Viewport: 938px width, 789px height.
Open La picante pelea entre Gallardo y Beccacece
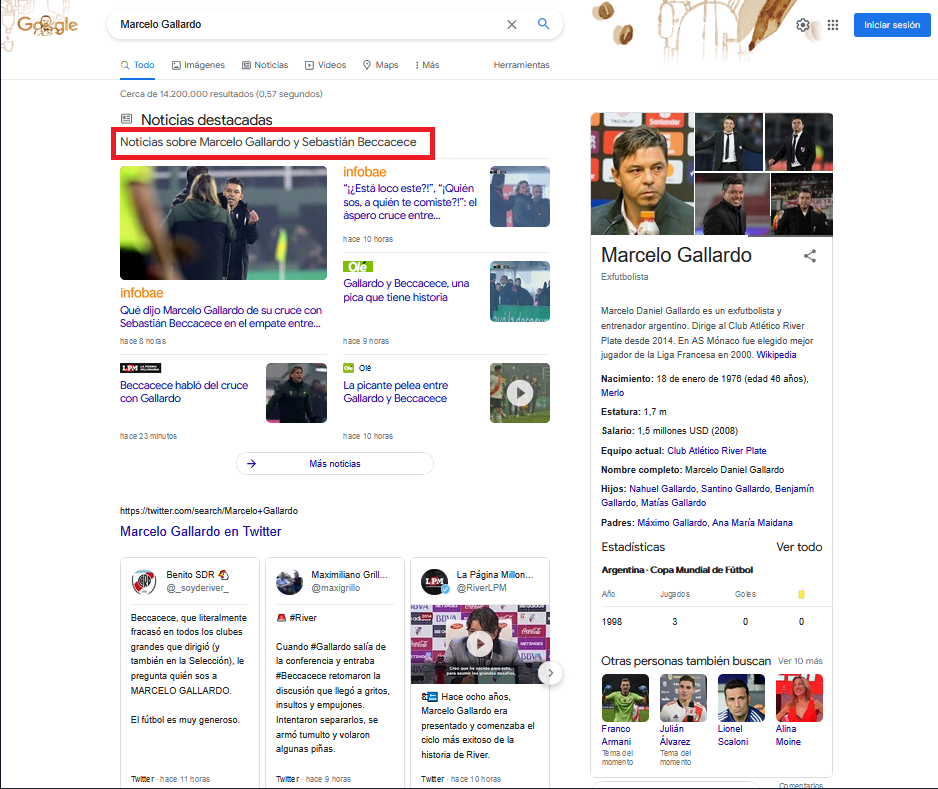(395, 392)
